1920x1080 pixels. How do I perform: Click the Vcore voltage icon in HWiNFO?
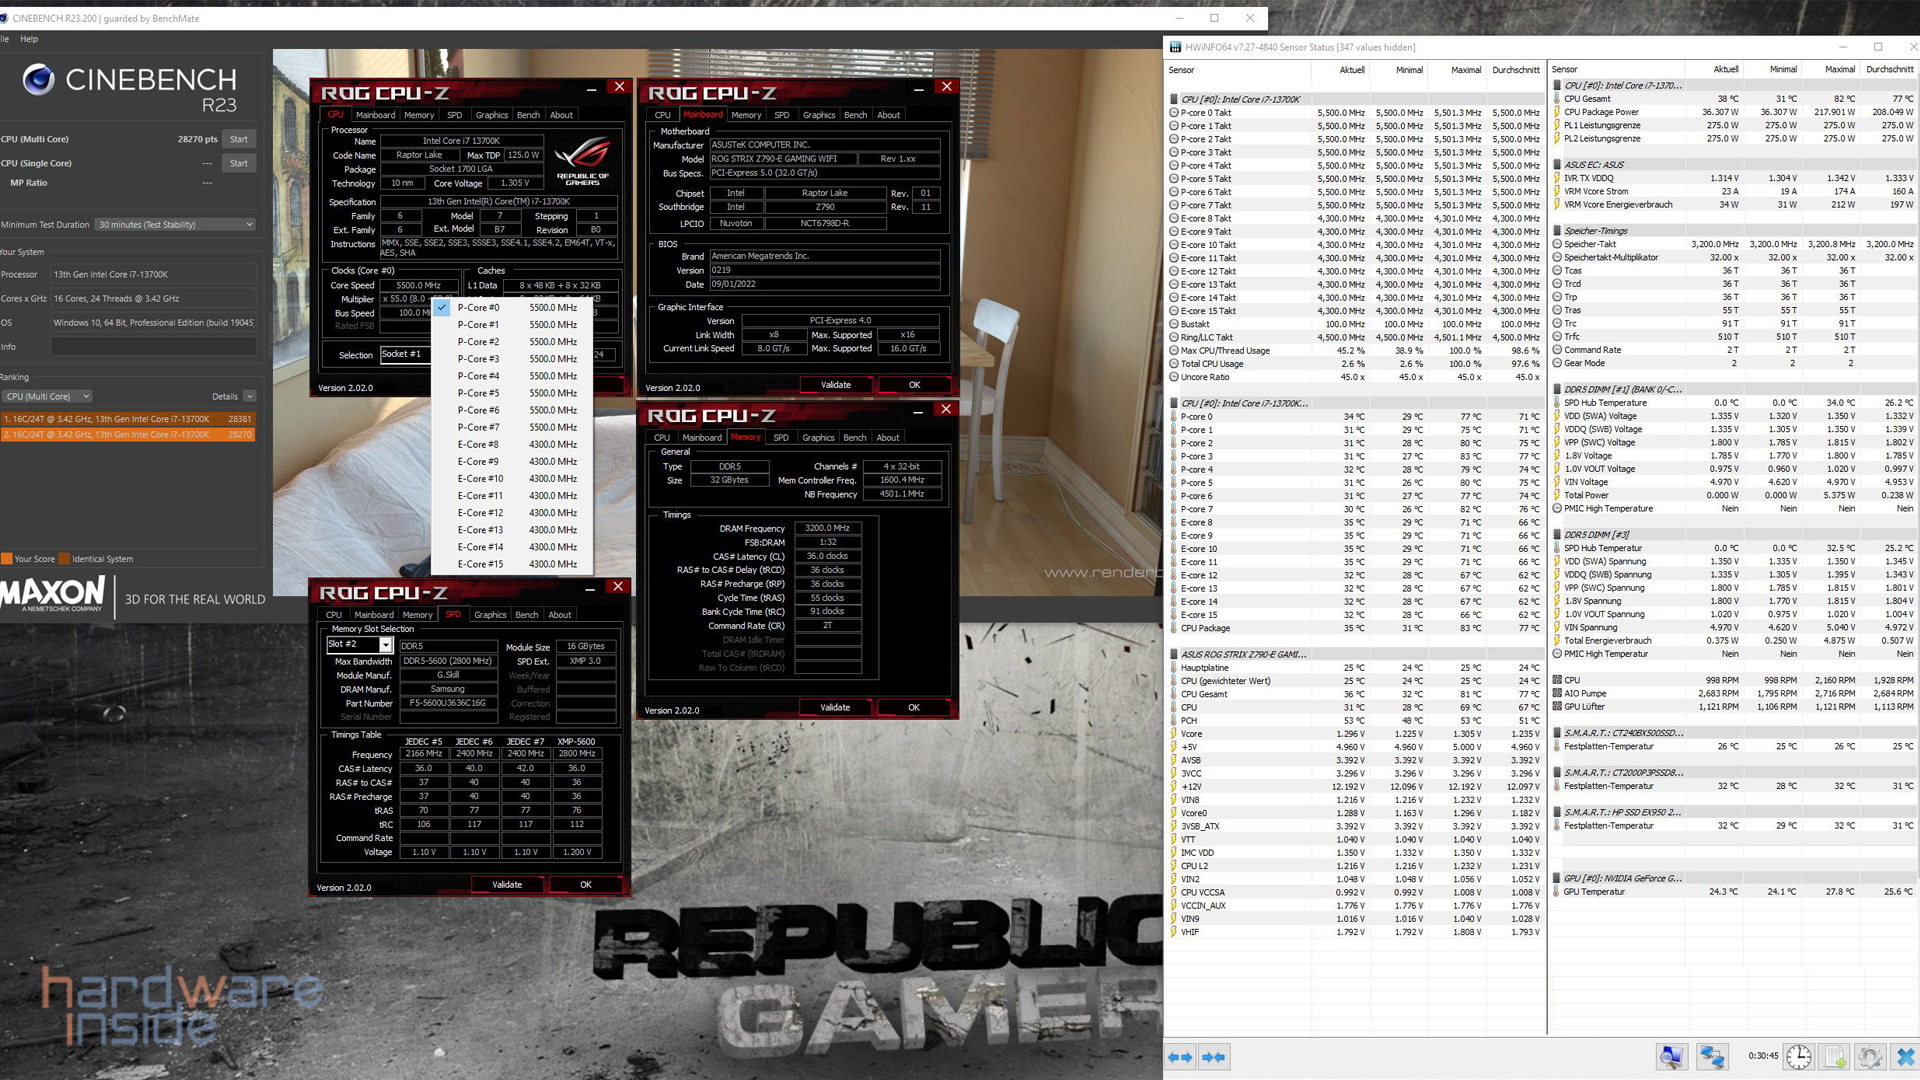click(x=1173, y=734)
